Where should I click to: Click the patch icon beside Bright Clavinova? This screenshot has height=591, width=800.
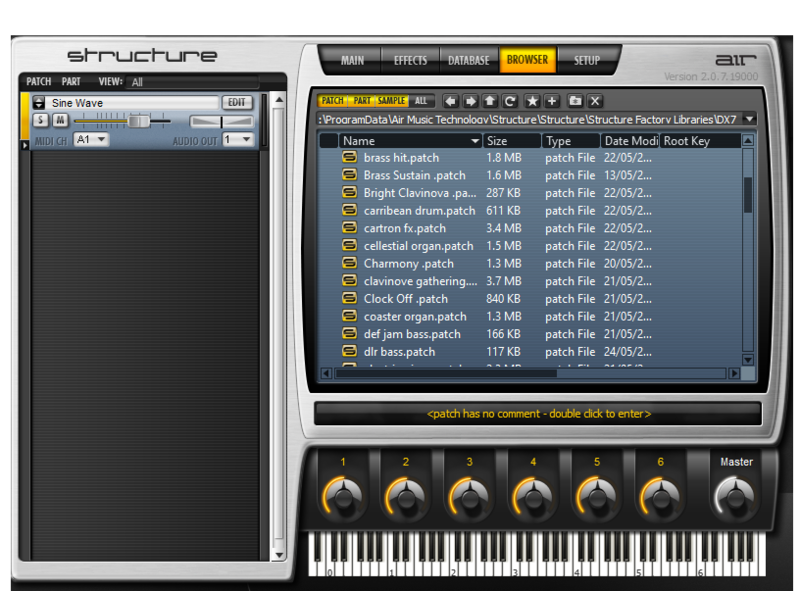[349, 192]
